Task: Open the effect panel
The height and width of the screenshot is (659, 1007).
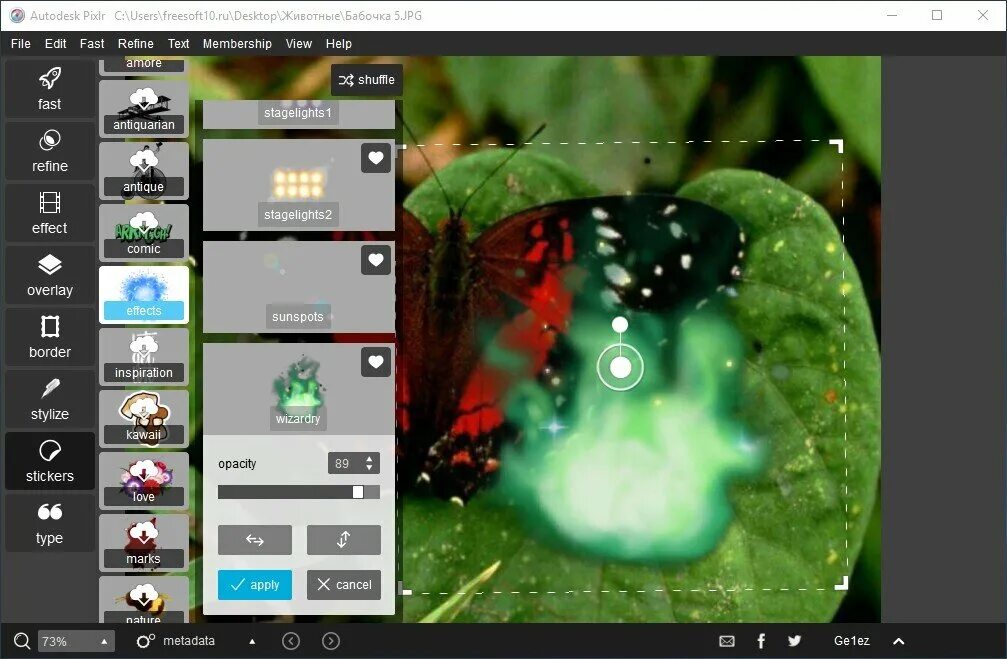Action: pyautogui.click(x=49, y=213)
